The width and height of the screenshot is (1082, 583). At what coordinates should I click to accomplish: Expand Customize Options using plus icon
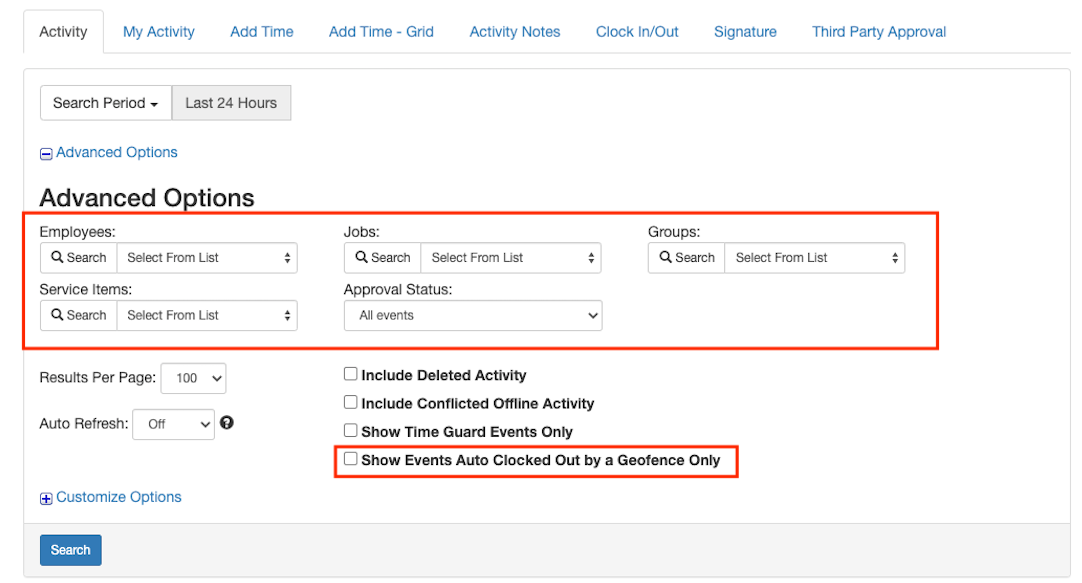pyautogui.click(x=46, y=498)
